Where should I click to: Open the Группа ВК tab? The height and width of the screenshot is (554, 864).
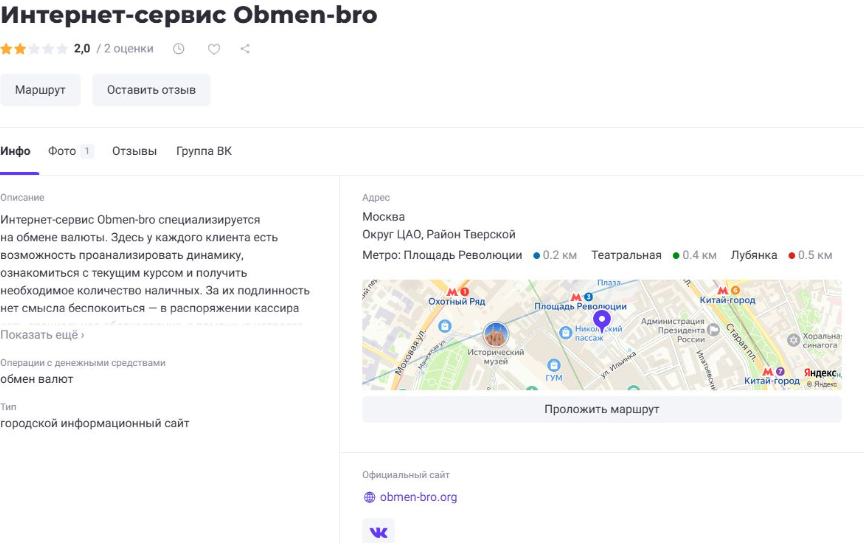203,151
